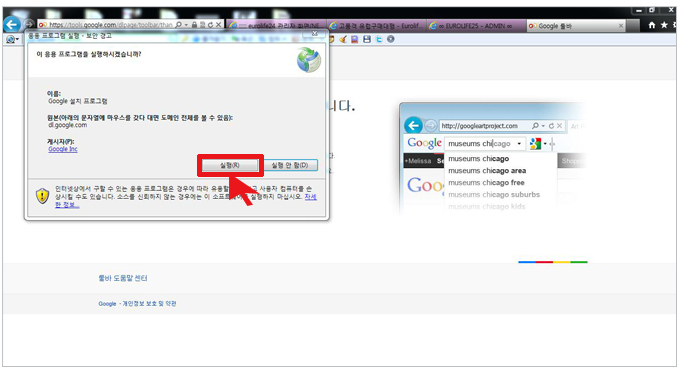The width and height of the screenshot is (686, 372).
Task: Click the red-blue bookmark toolbar icon
Action: [x=355, y=39]
